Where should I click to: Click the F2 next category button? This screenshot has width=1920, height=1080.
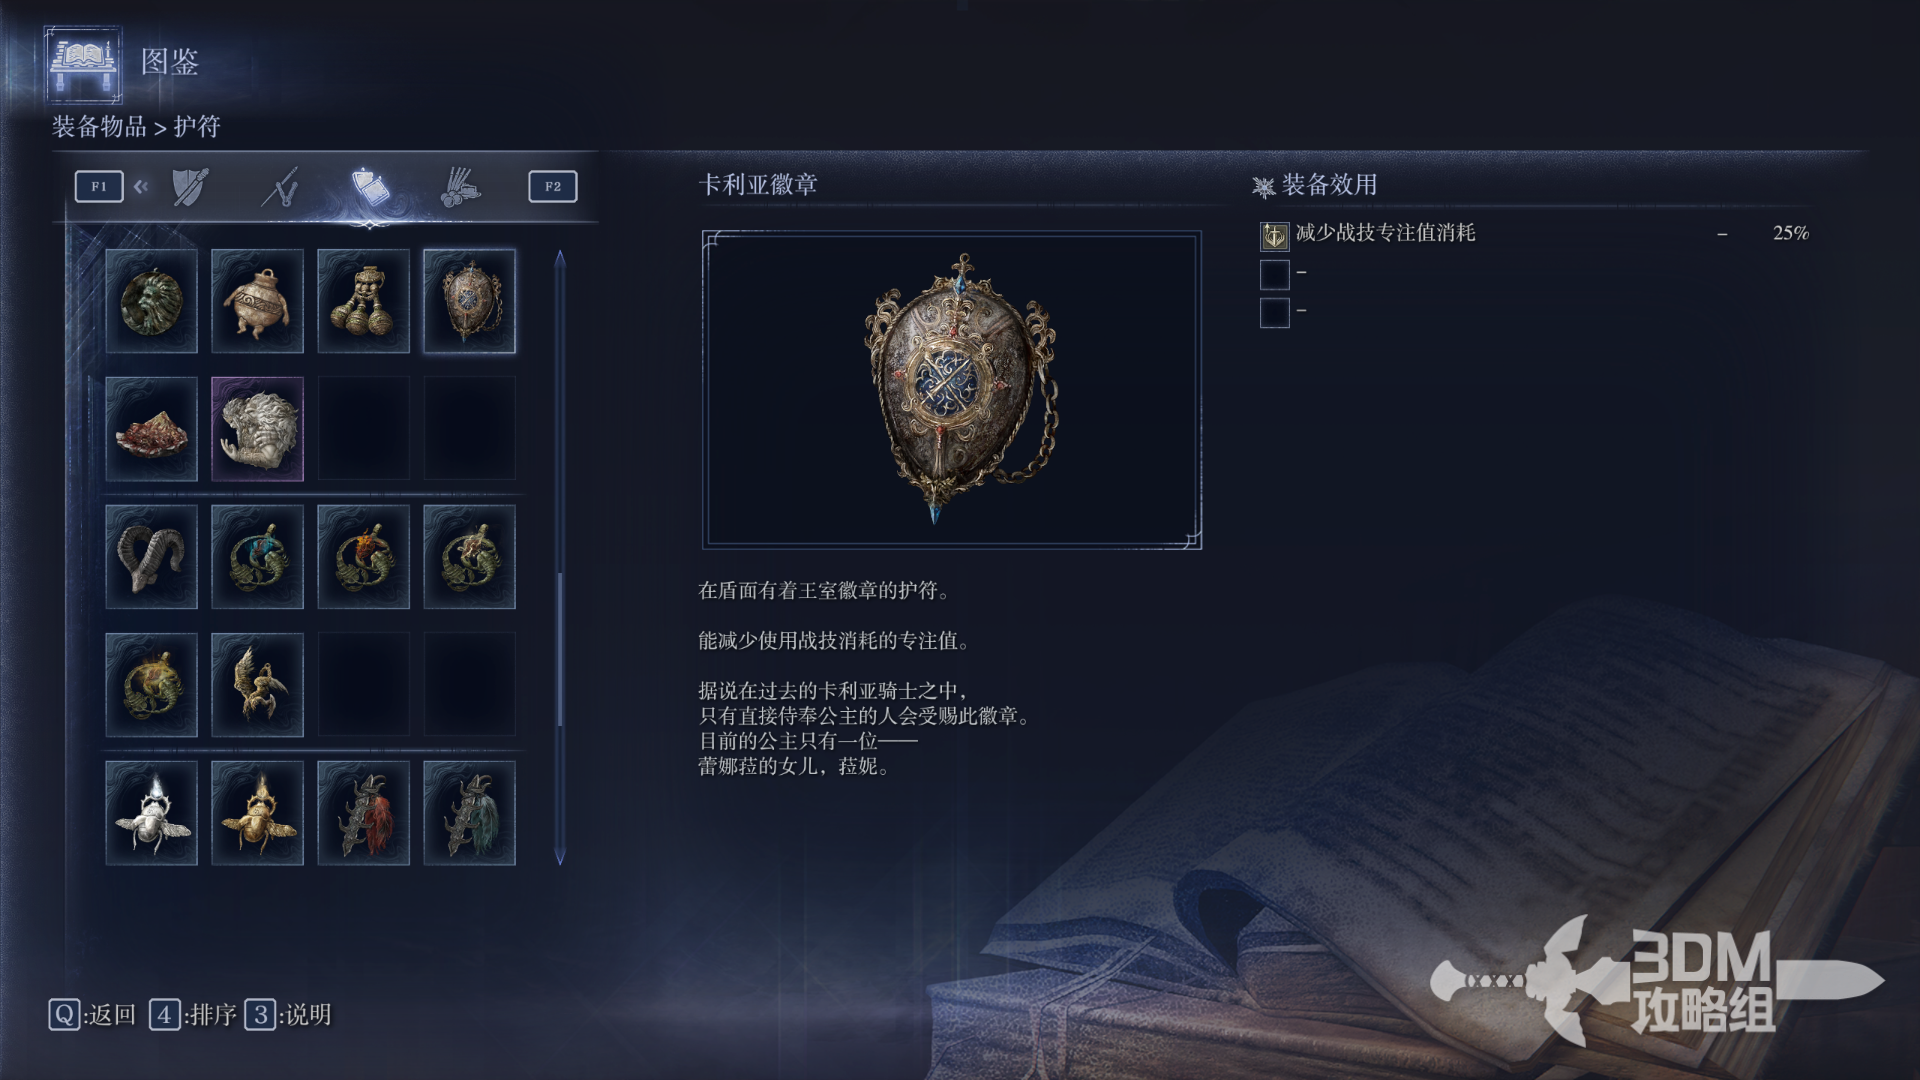click(x=553, y=186)
